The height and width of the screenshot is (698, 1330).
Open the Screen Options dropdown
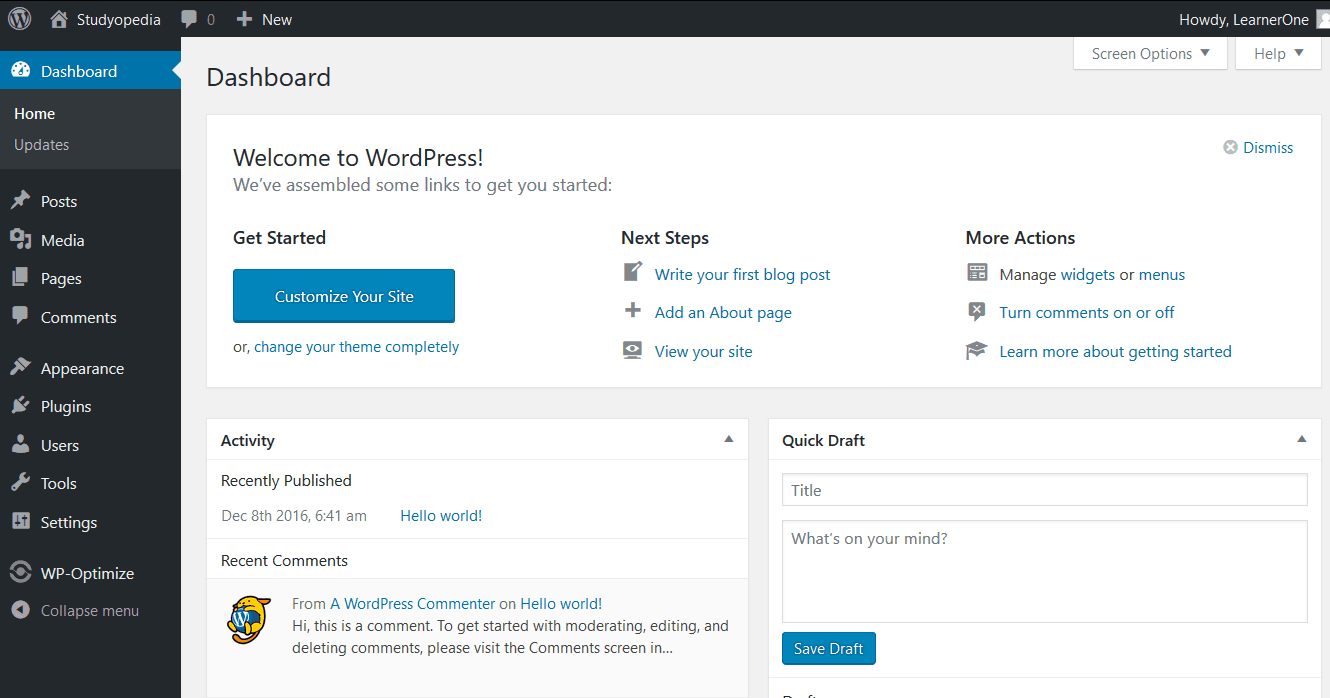coord(1149,53)
